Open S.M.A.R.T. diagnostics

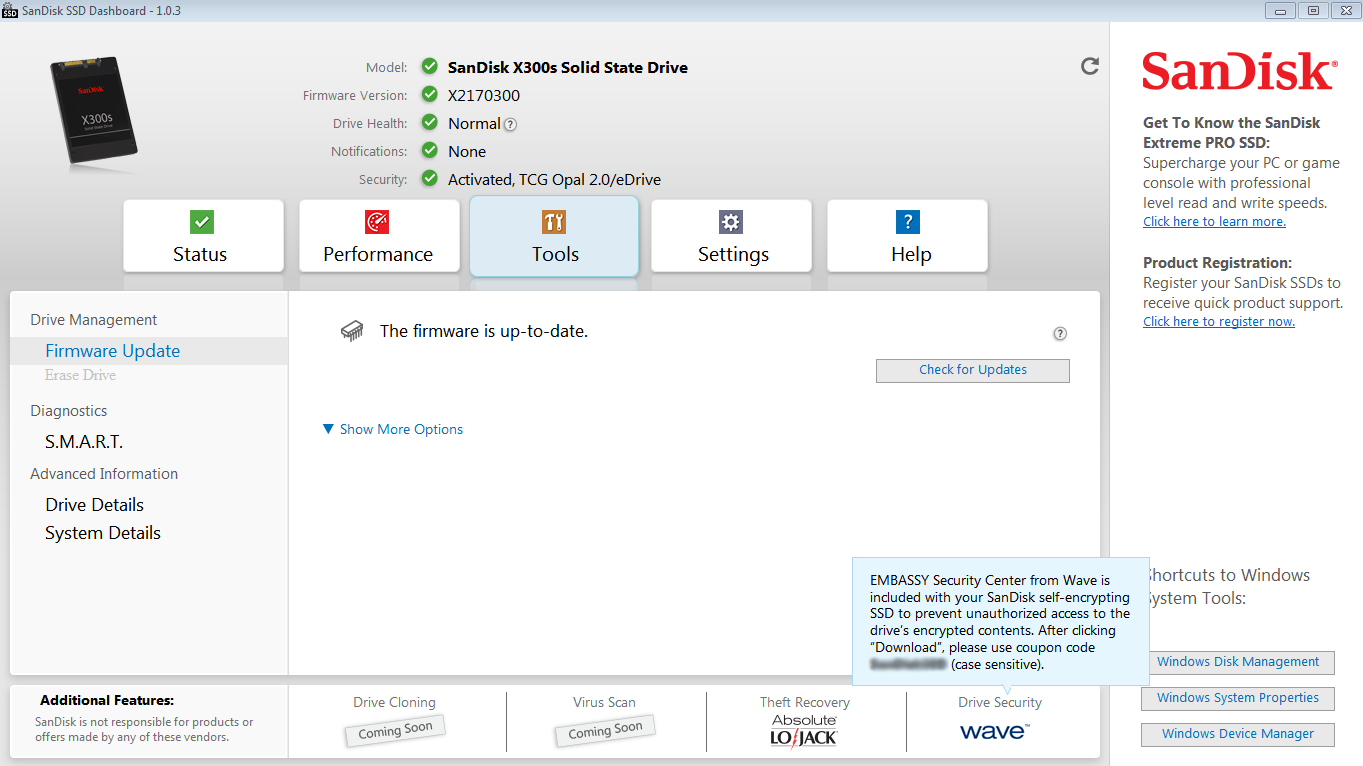coord(84,441)
